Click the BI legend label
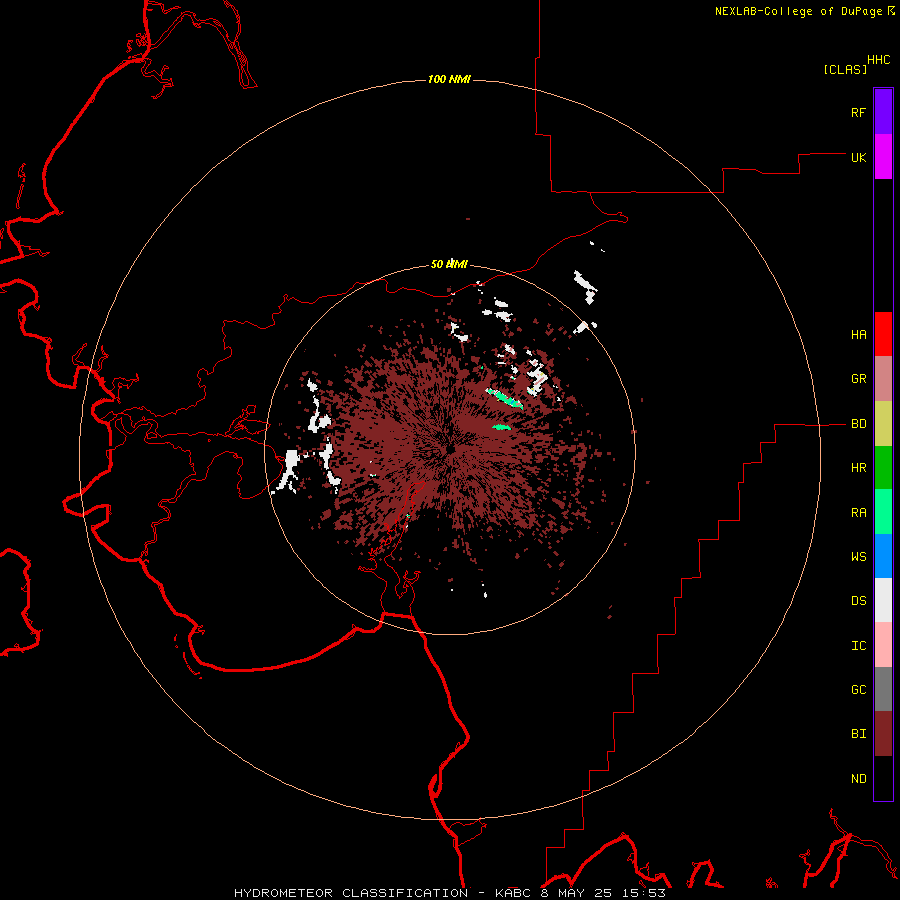The height and width of the screenshot is (900, 900). [858, 734]
